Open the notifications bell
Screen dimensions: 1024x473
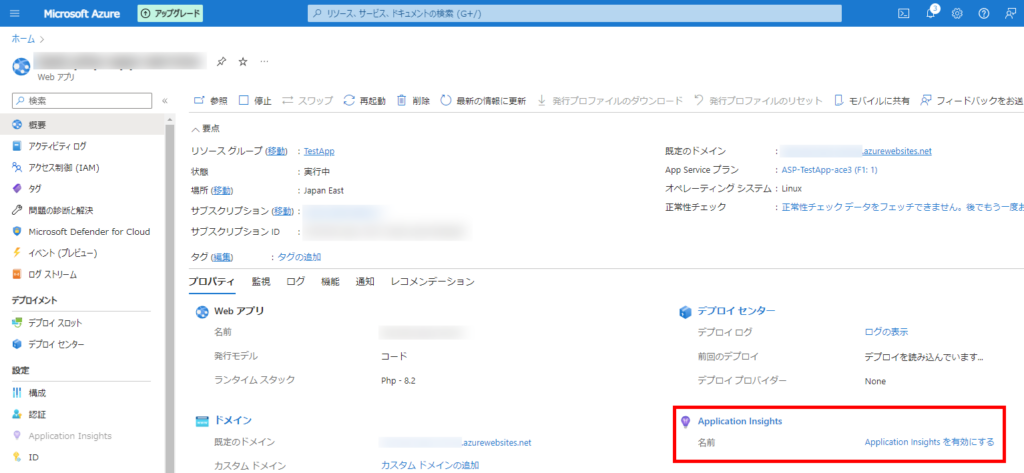(931, 14)
